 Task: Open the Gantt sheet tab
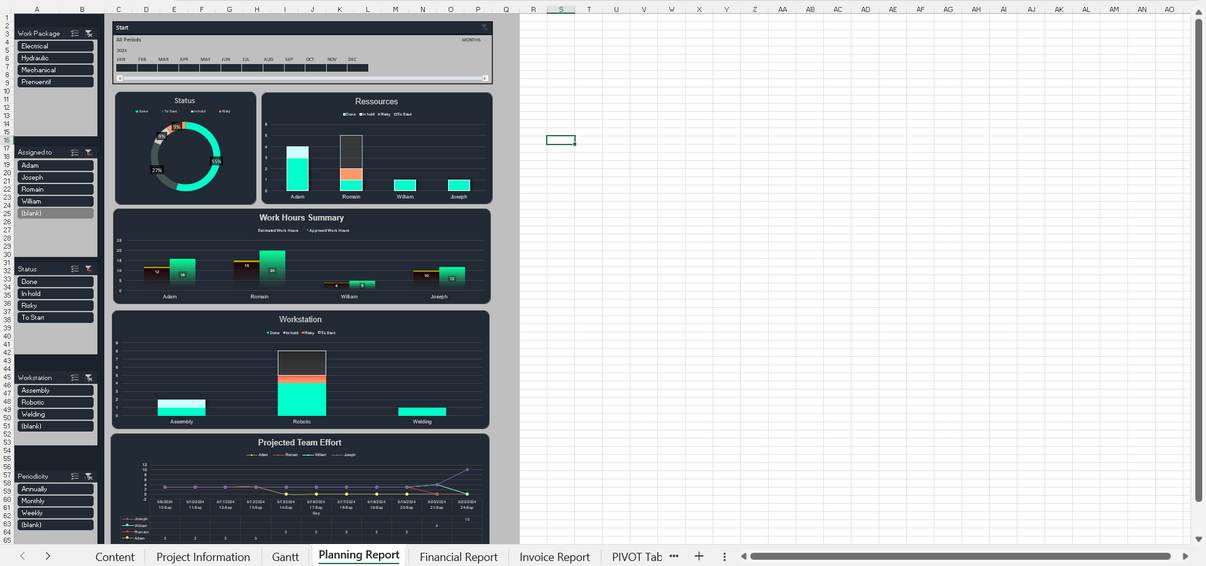tap(285, 557)
